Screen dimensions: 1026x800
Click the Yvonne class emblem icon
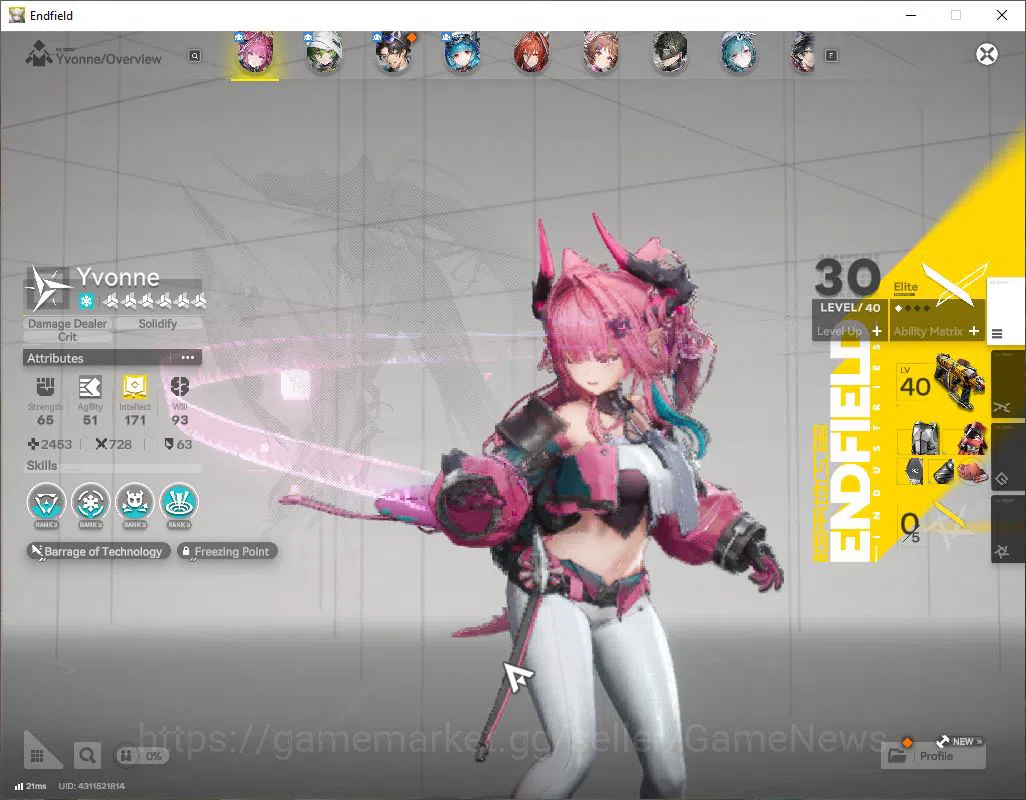tap(47, 288)
